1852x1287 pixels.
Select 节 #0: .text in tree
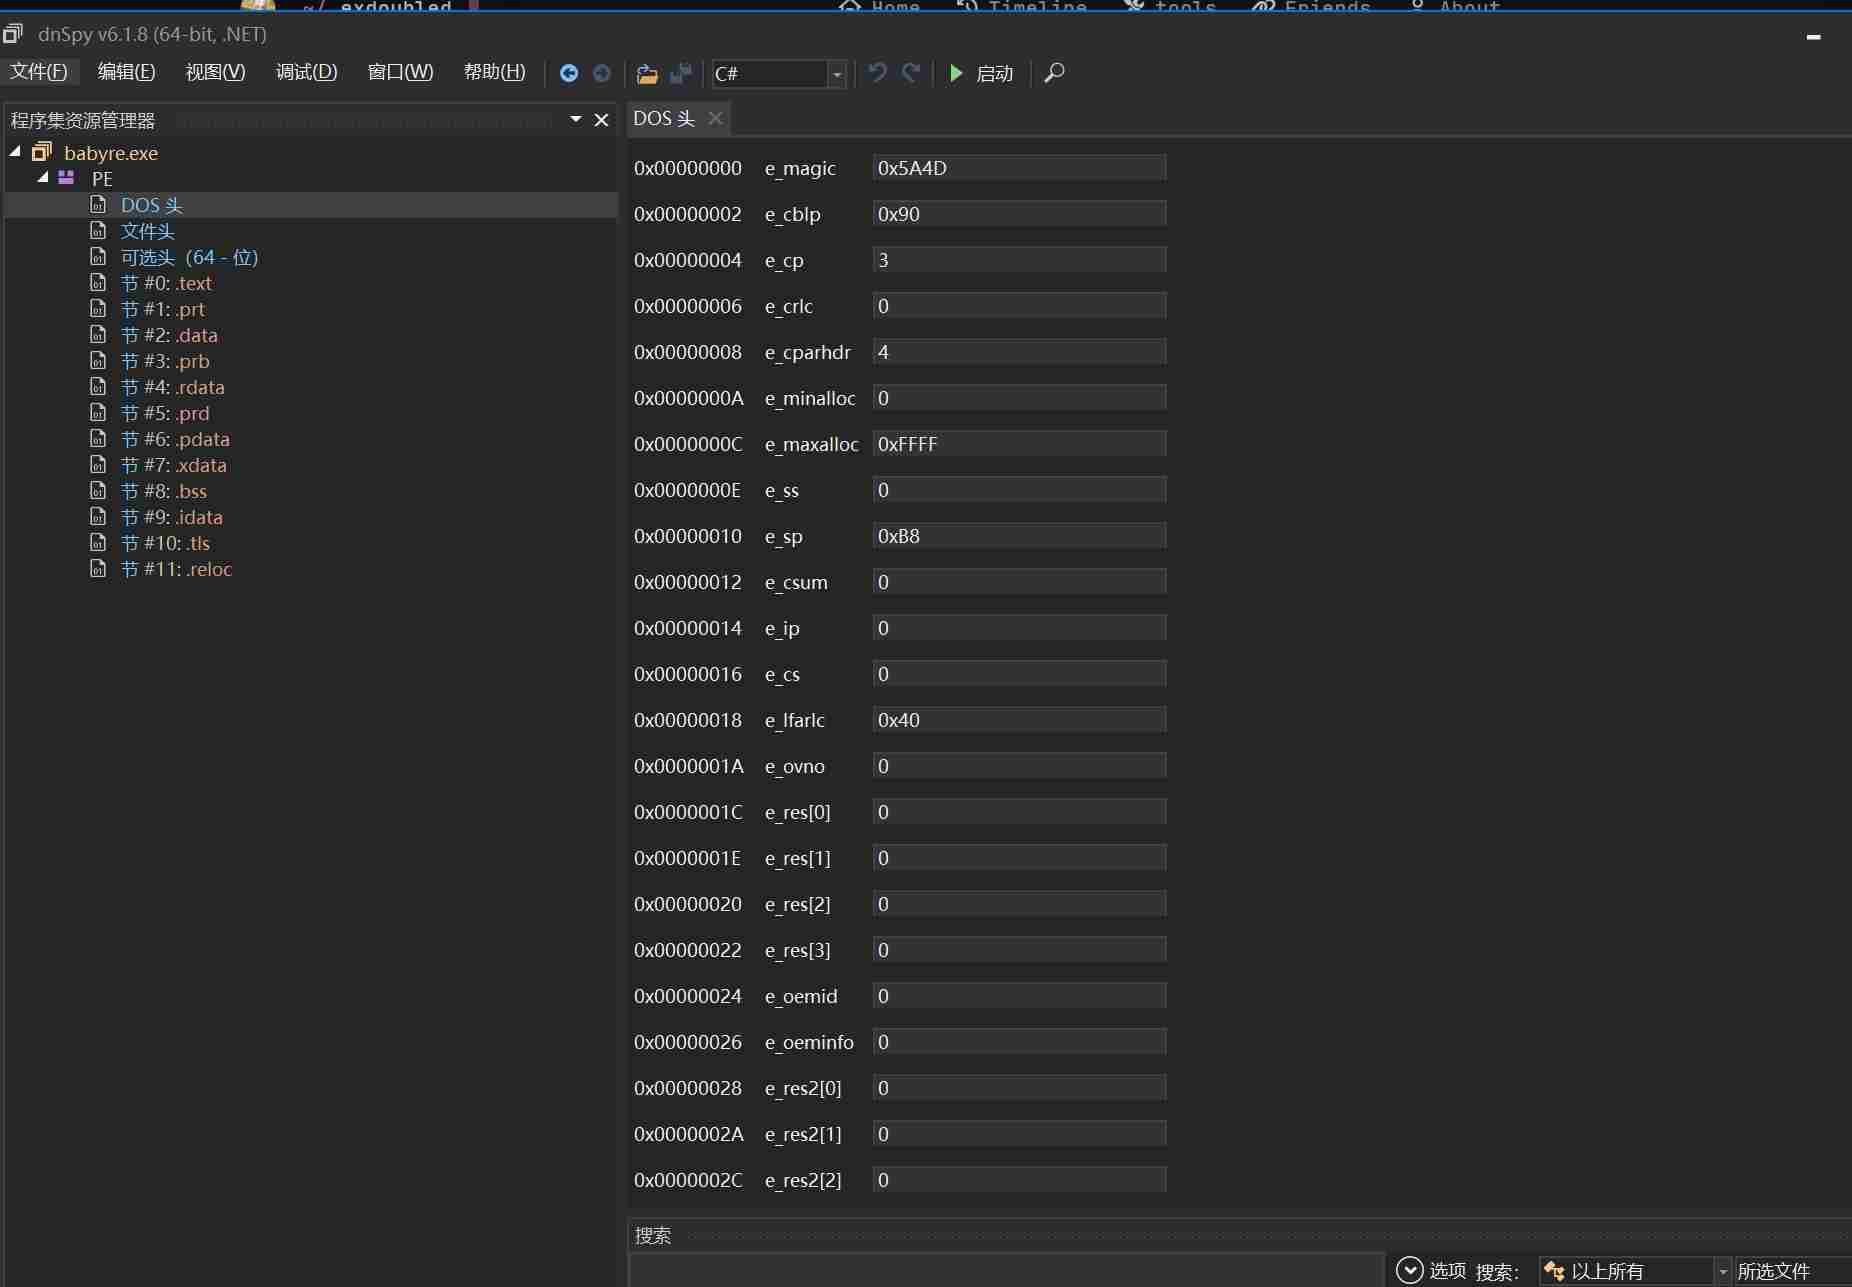point(166,283)
